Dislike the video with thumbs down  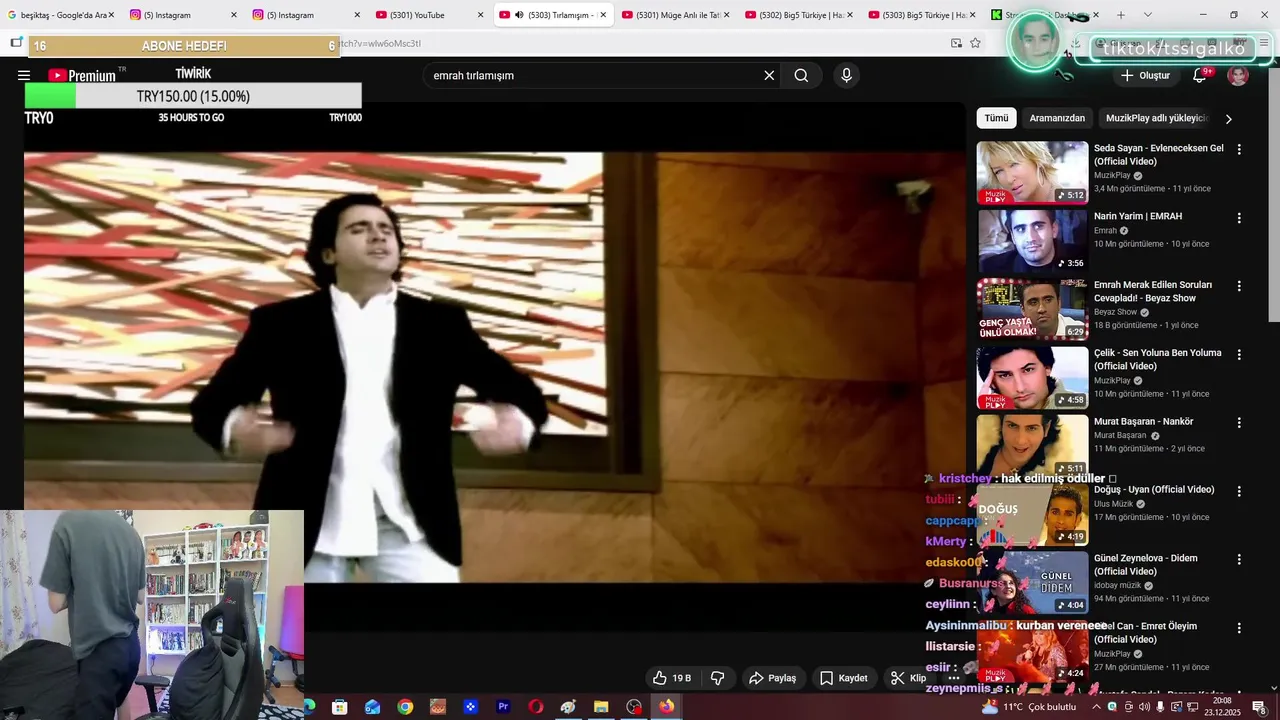717,678
